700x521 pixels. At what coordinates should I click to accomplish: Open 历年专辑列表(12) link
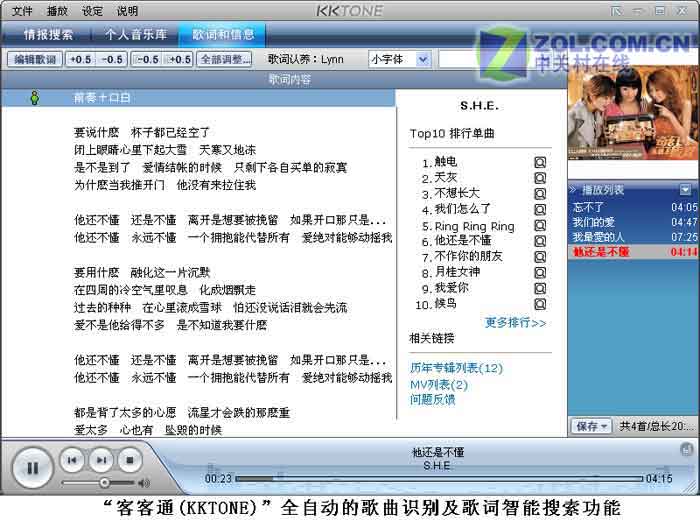[x=456, y=368]
